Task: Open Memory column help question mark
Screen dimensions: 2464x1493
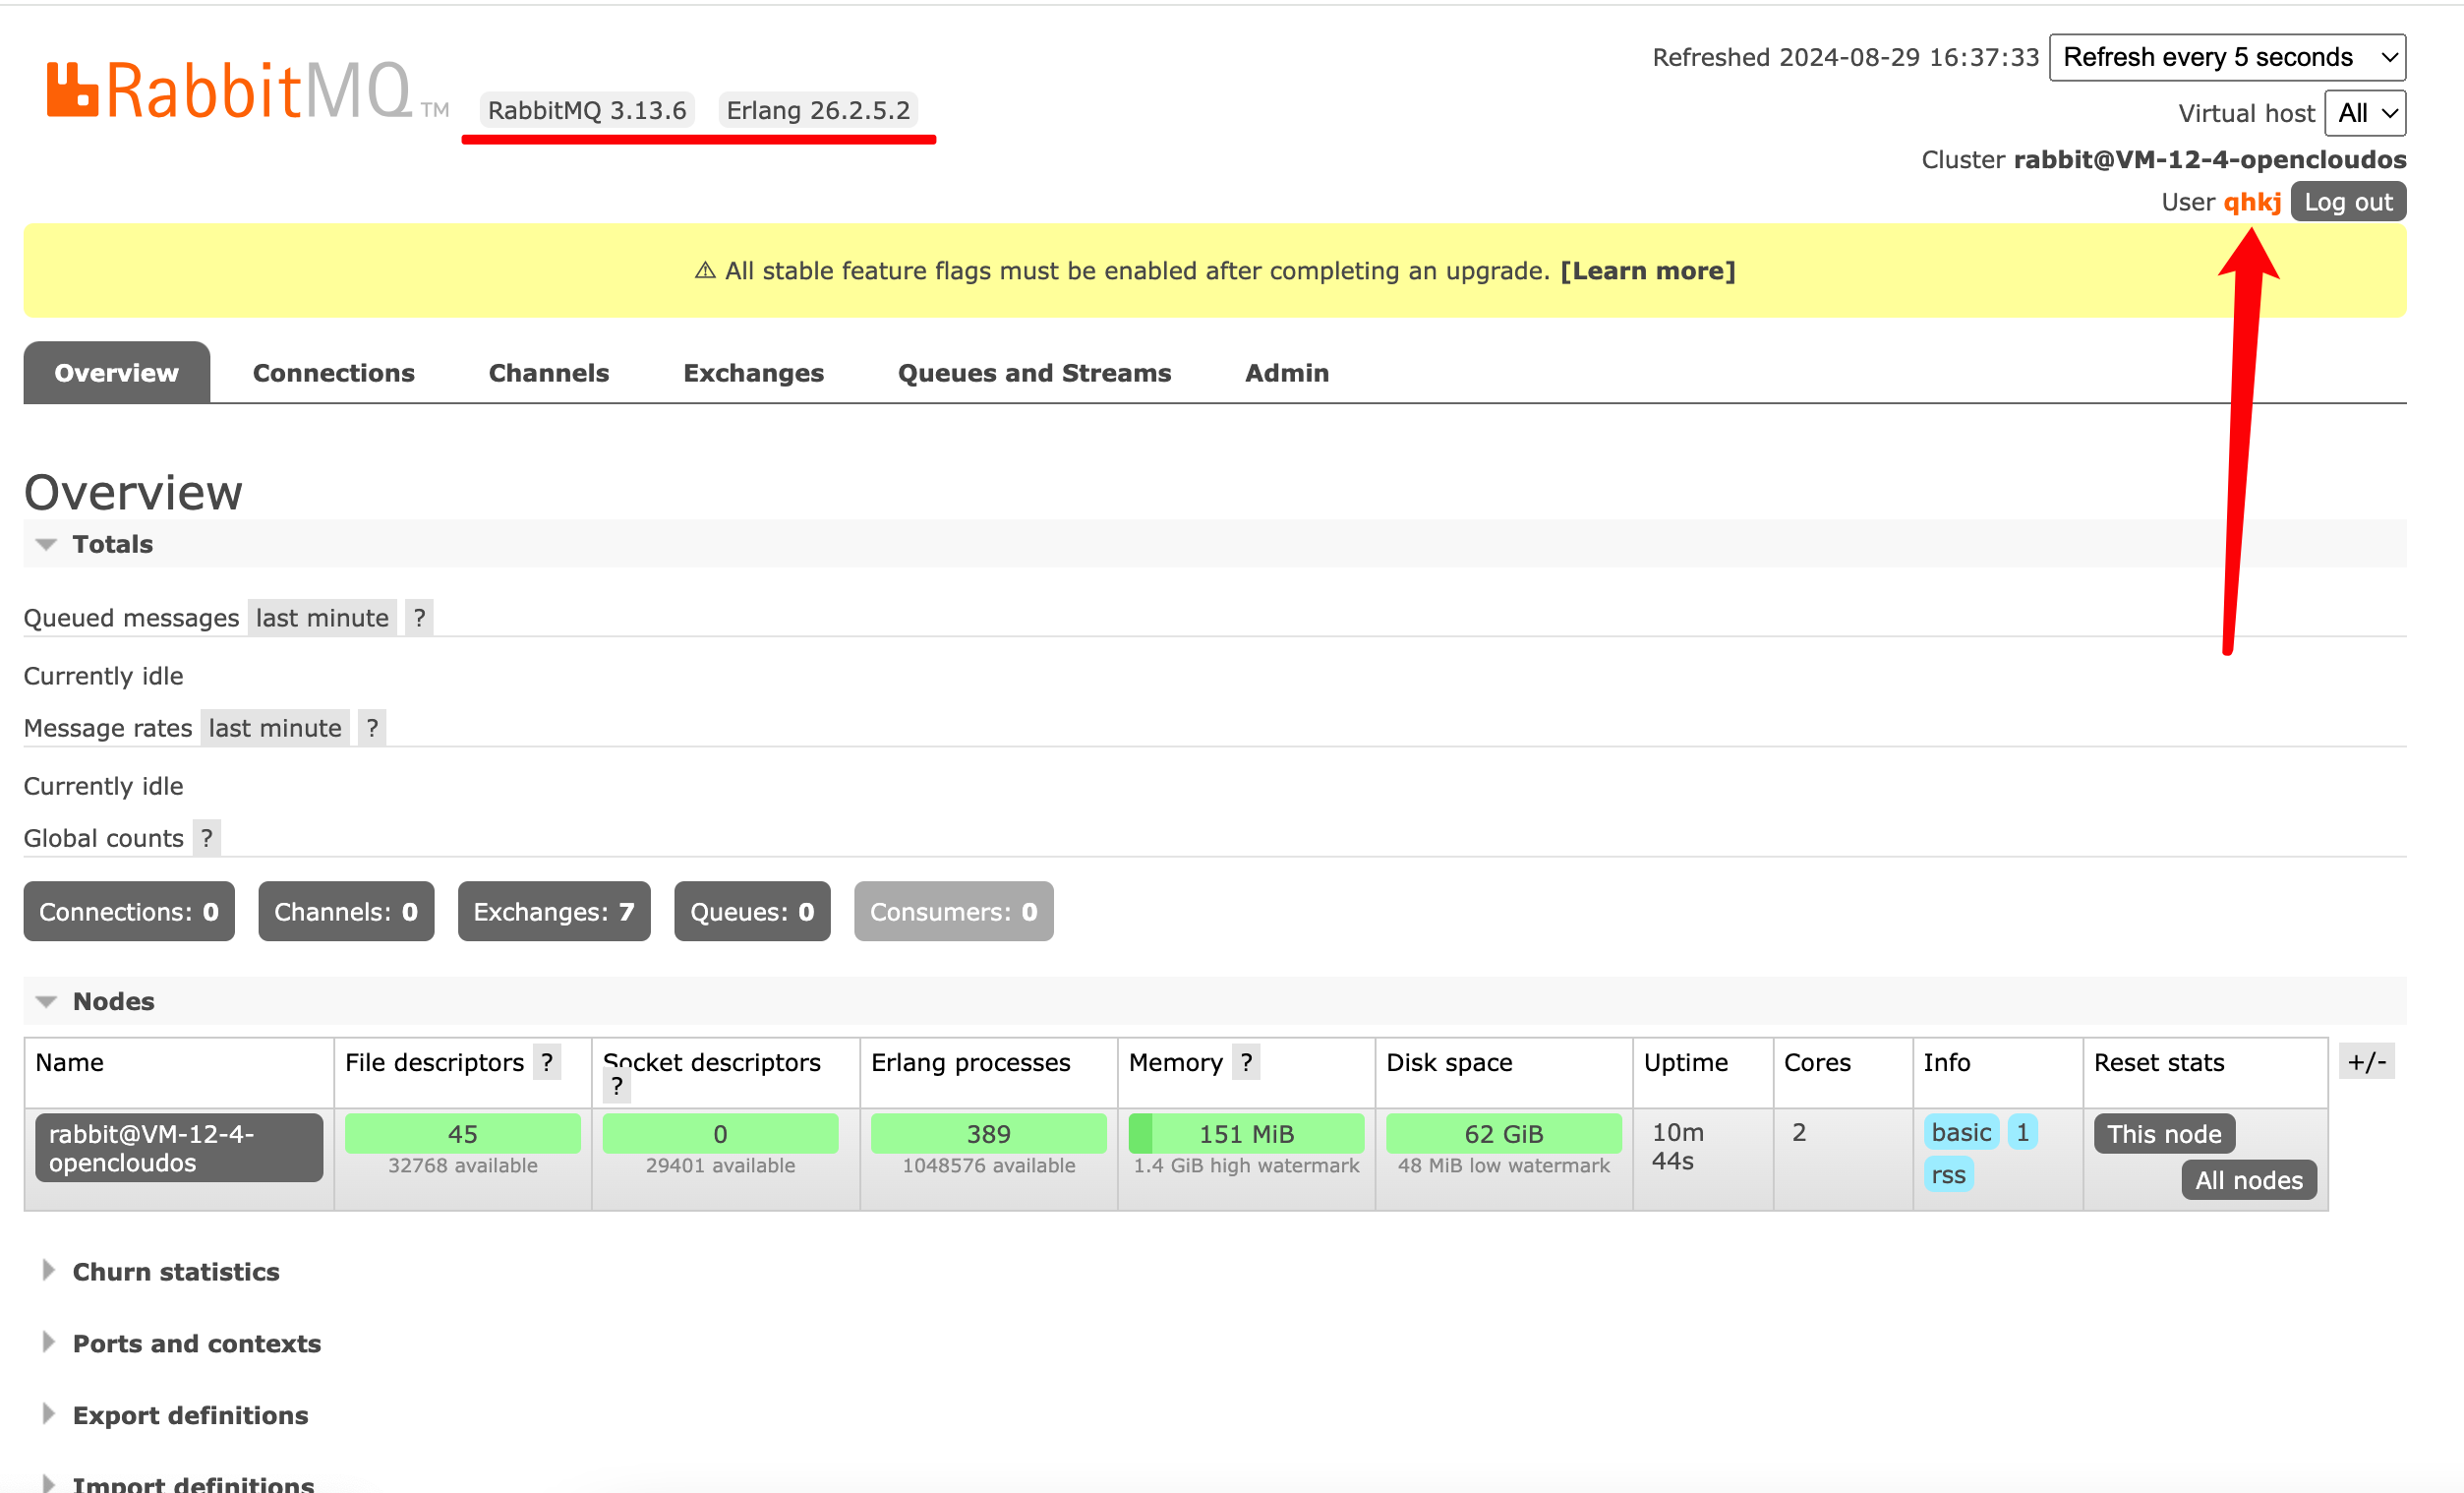Action: click(x=1246, y=1062)
